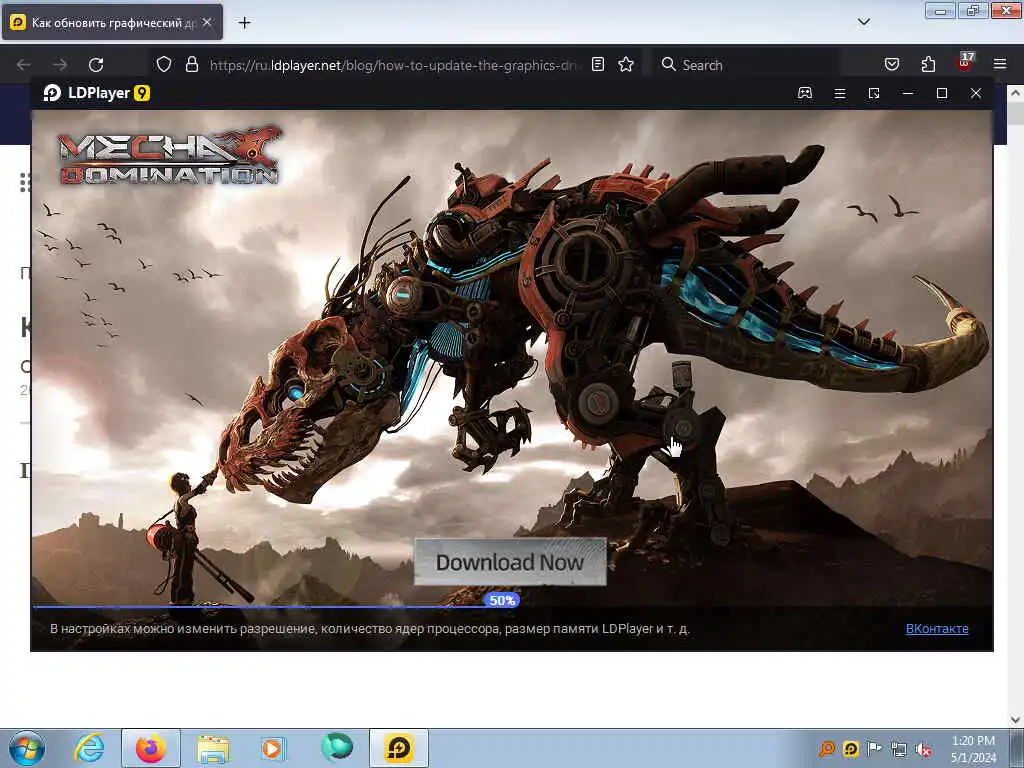Open the Action Center flag icon
1024x768 pixels.
coord(874,749)
